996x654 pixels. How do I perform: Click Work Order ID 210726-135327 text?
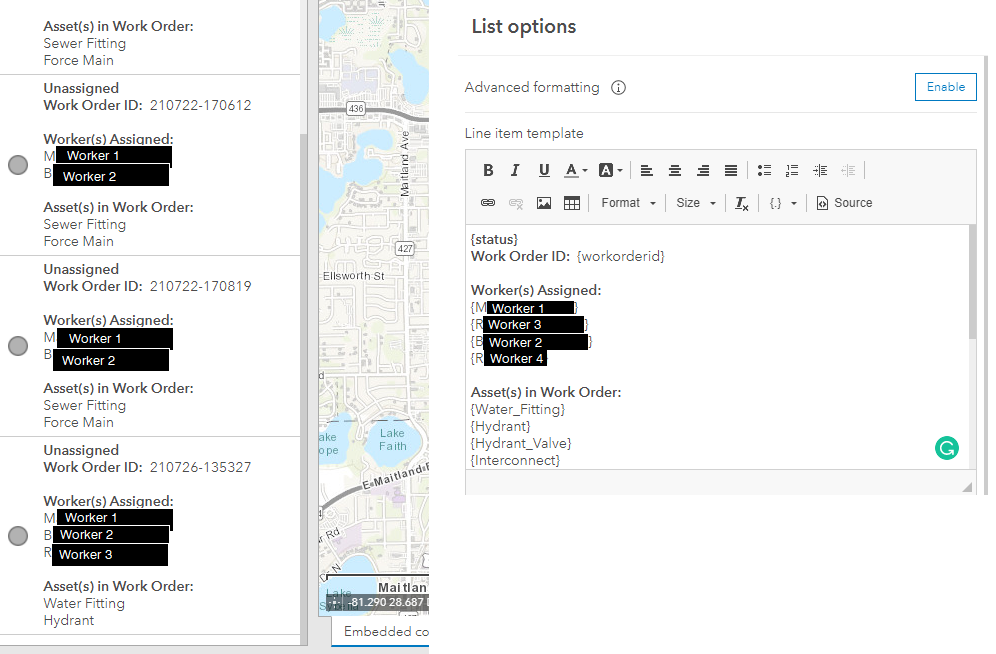point(147,467)
